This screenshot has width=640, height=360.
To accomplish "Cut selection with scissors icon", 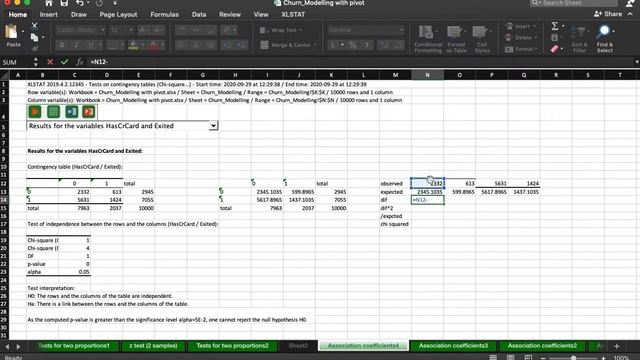I will (x=35, y=26).
